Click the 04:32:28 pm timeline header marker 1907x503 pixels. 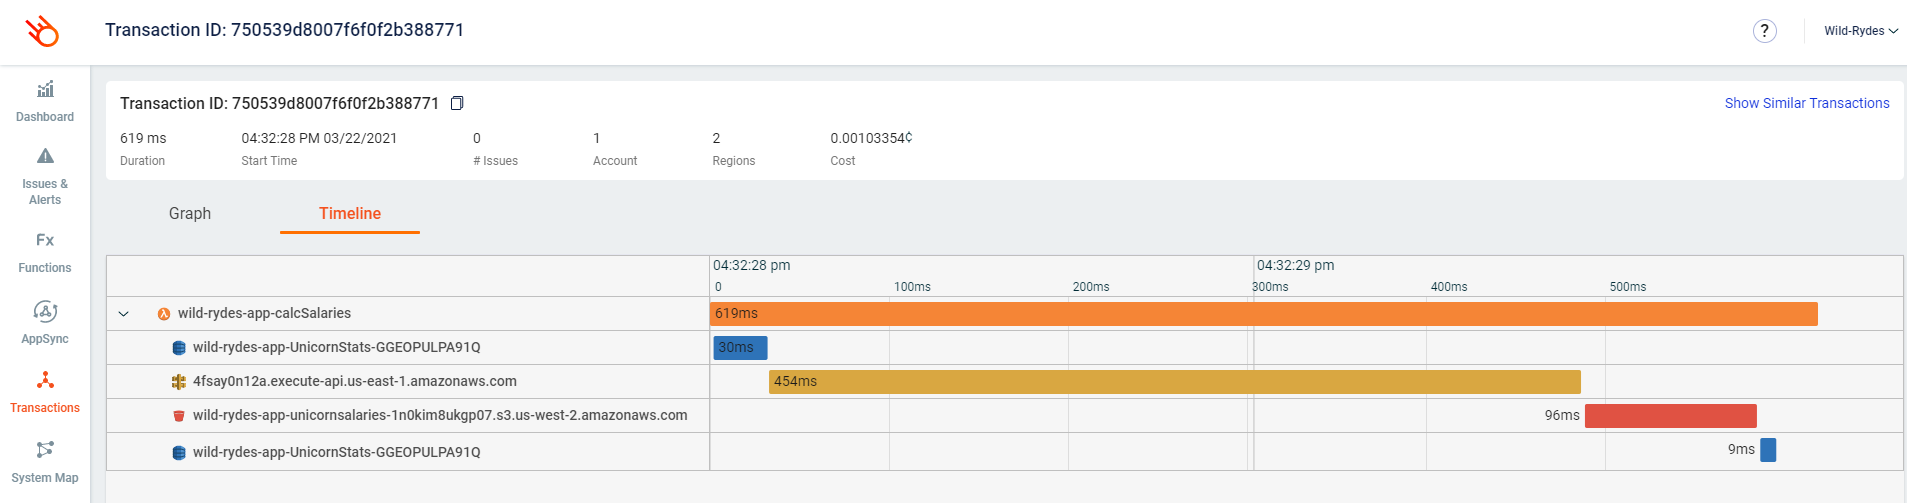[751, 265]
